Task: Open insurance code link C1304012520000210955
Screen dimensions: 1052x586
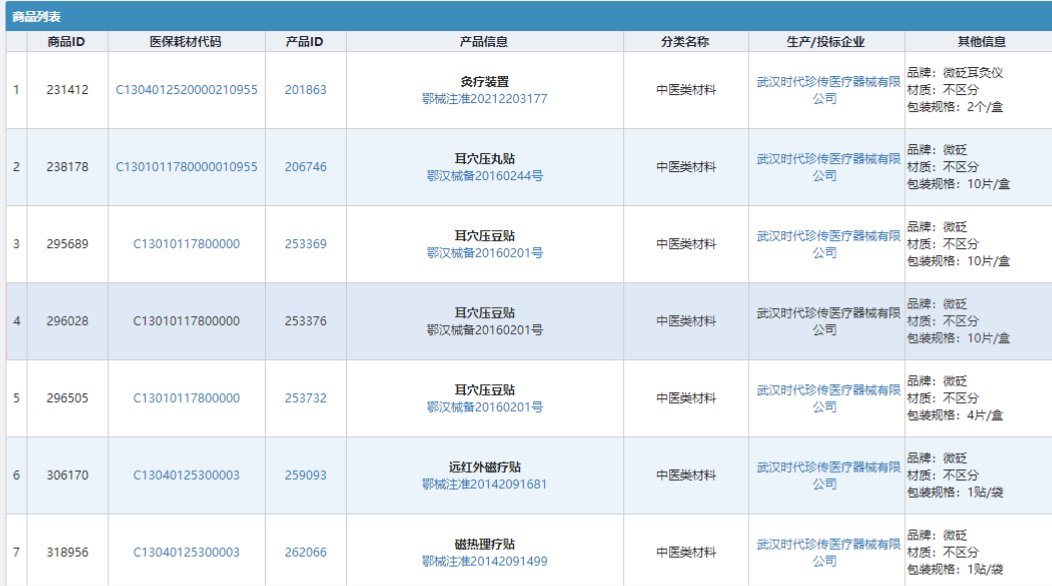Action: pyautogui.click(x=187, y=90)
